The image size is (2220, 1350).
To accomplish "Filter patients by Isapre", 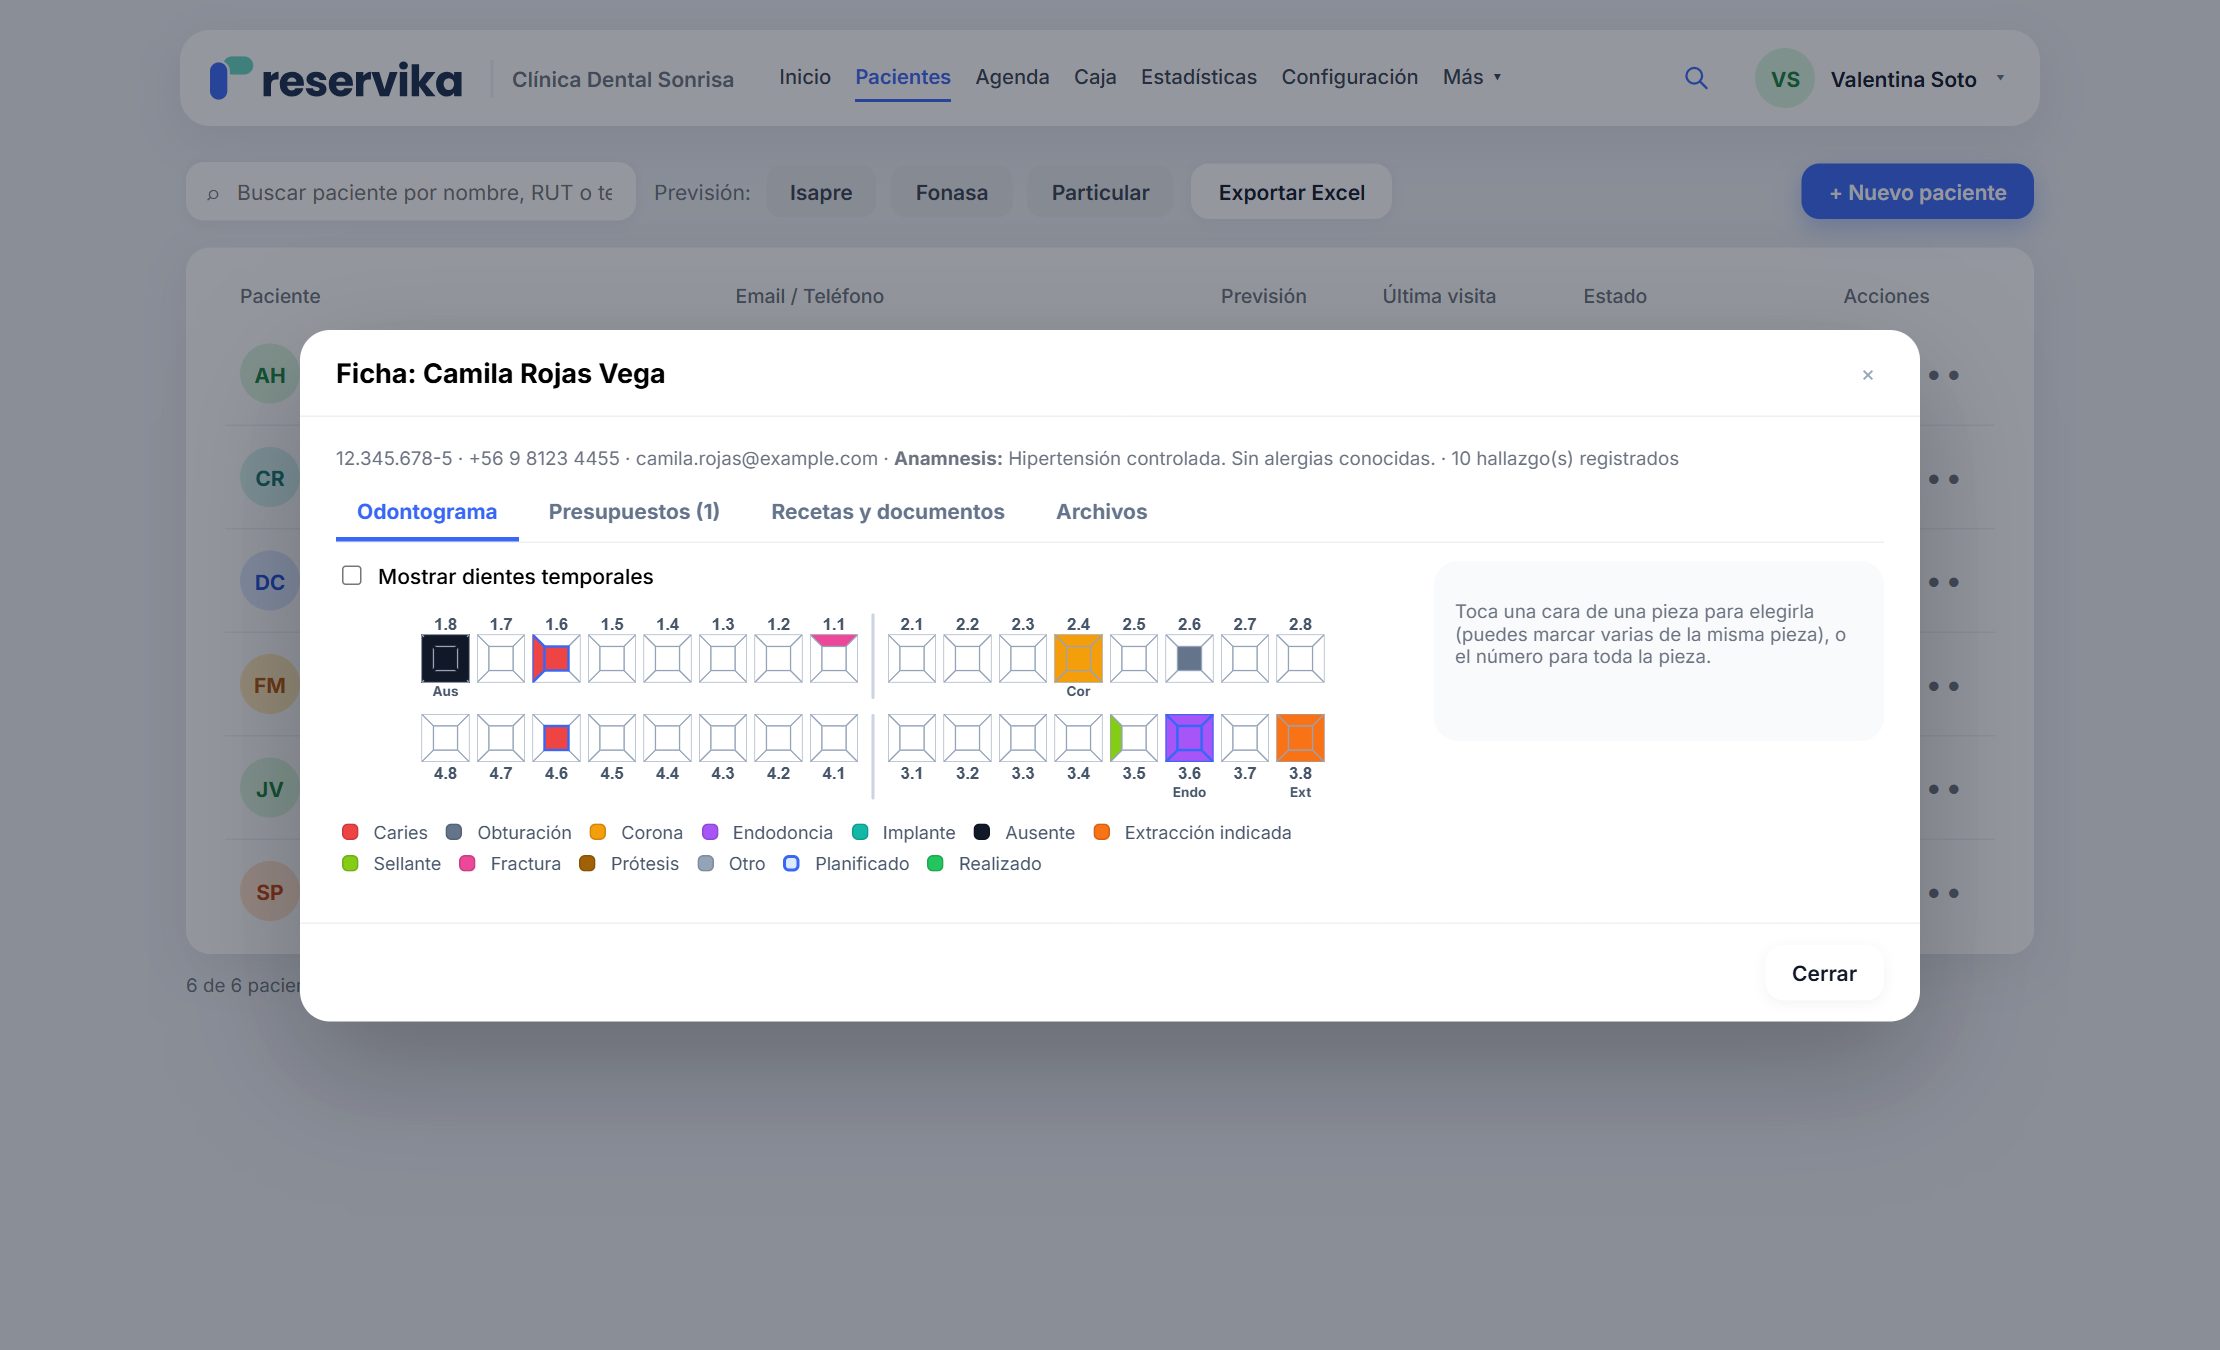I will (821, 192).
